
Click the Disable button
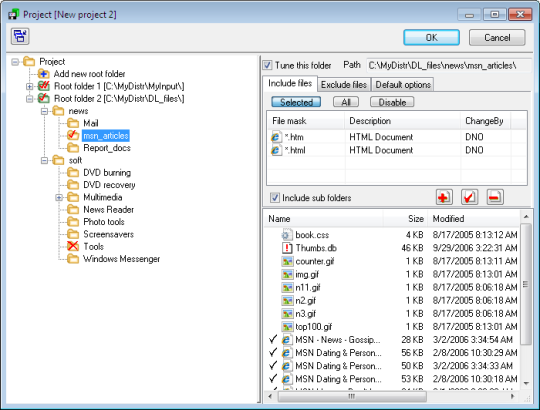pos(392,102)
